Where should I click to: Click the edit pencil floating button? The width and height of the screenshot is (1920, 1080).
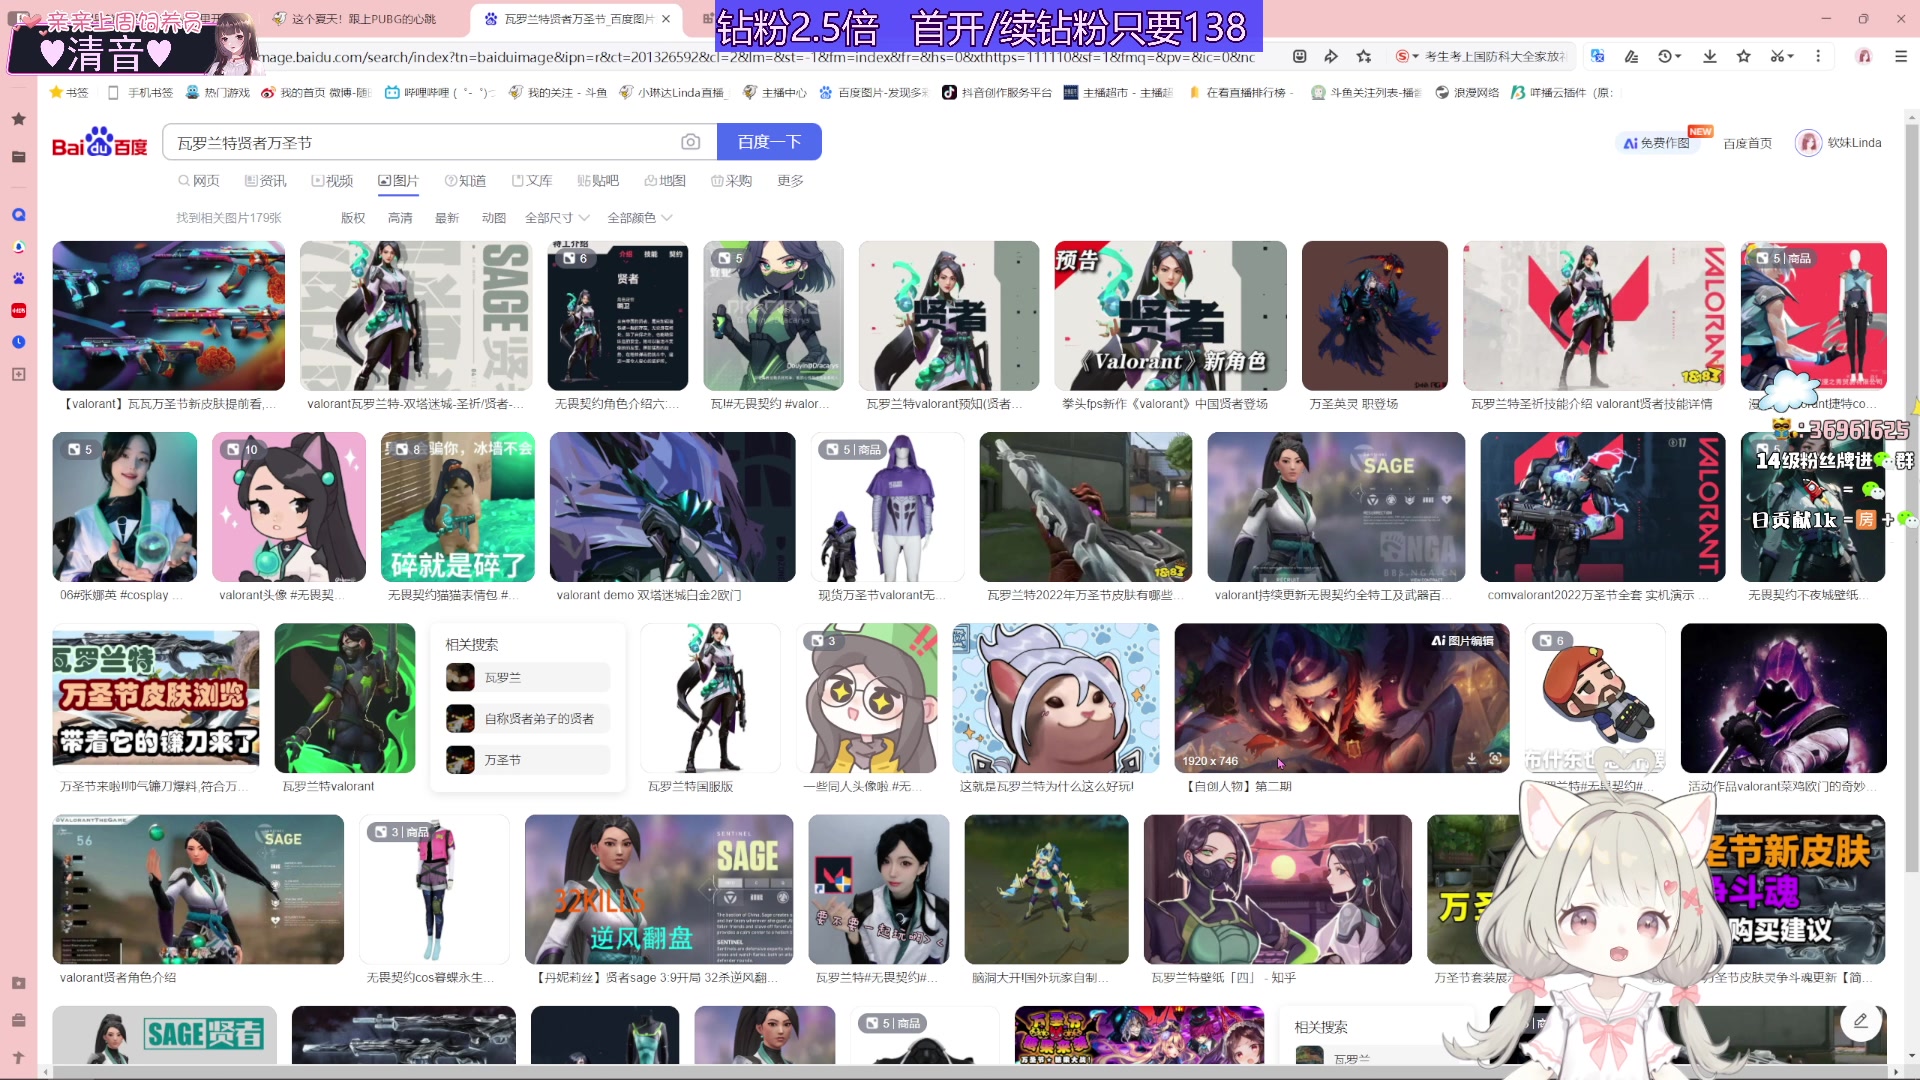(x=1861, y=1021)
